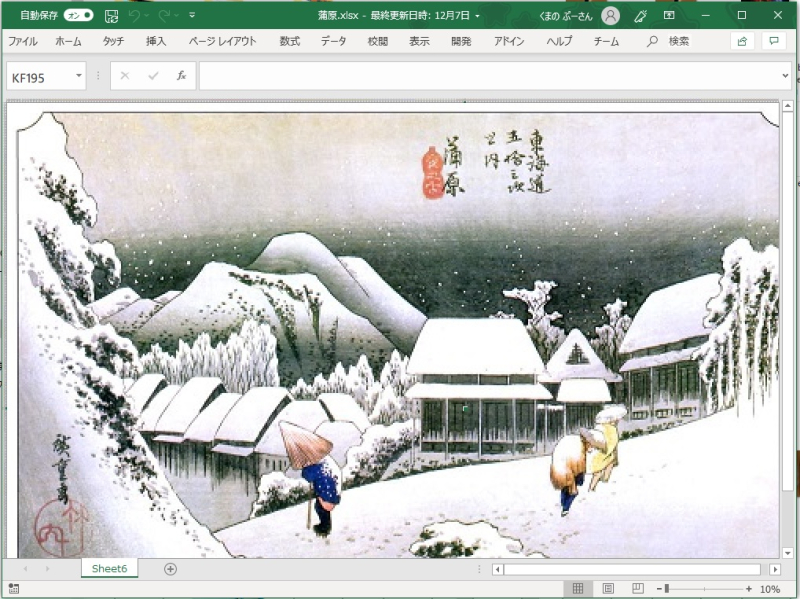
Task: Click the three-dot sheet tab splitter handle
Action: (x=479, y=569)
